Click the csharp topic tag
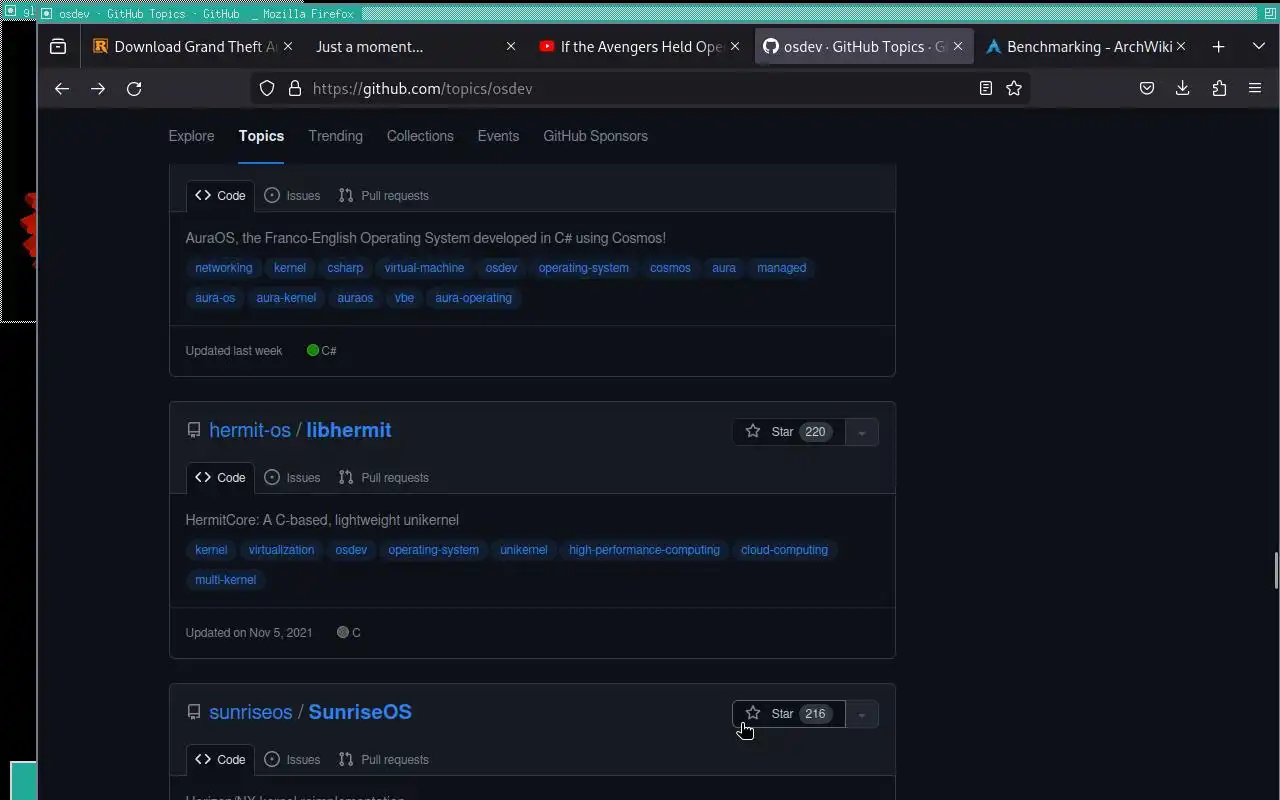1280x800 pixels. coord(345,268)
